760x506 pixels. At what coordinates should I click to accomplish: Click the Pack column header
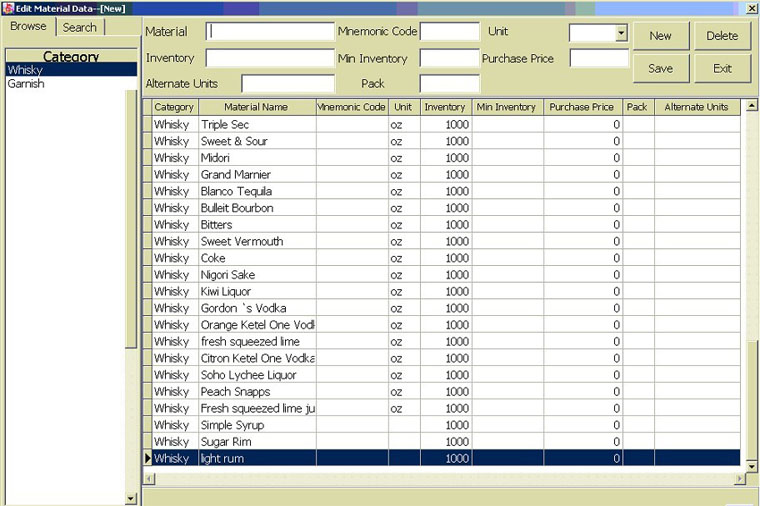[638, 107]
